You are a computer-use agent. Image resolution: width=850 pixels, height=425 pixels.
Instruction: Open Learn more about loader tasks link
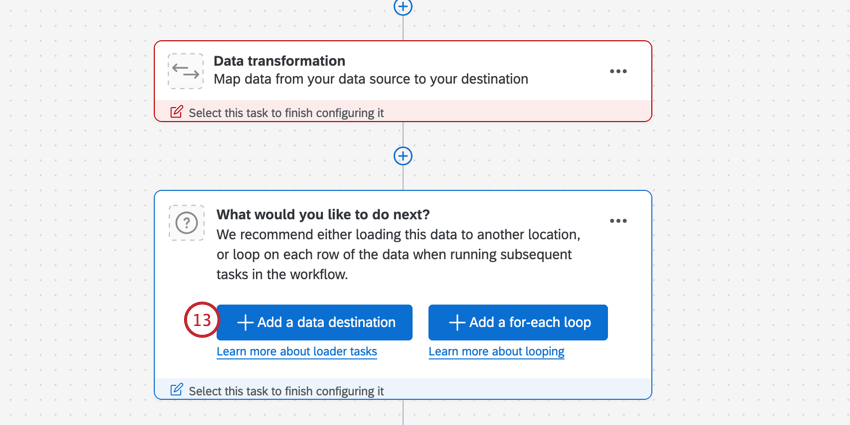297,352
